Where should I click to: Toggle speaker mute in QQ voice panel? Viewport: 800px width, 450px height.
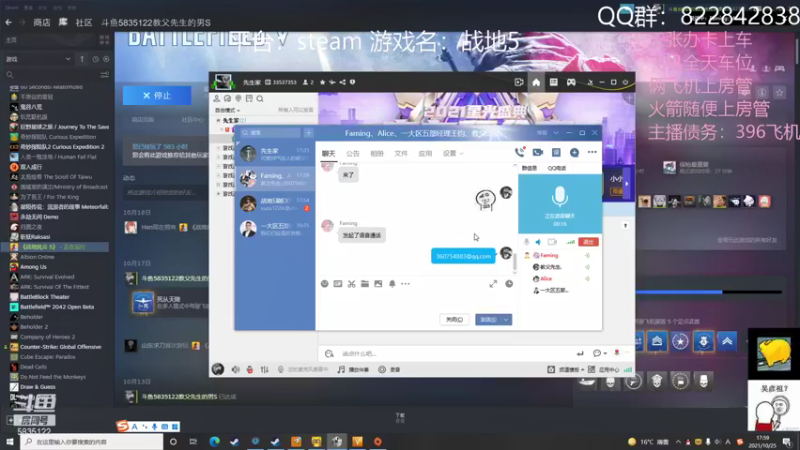click(x=538, y=242)
